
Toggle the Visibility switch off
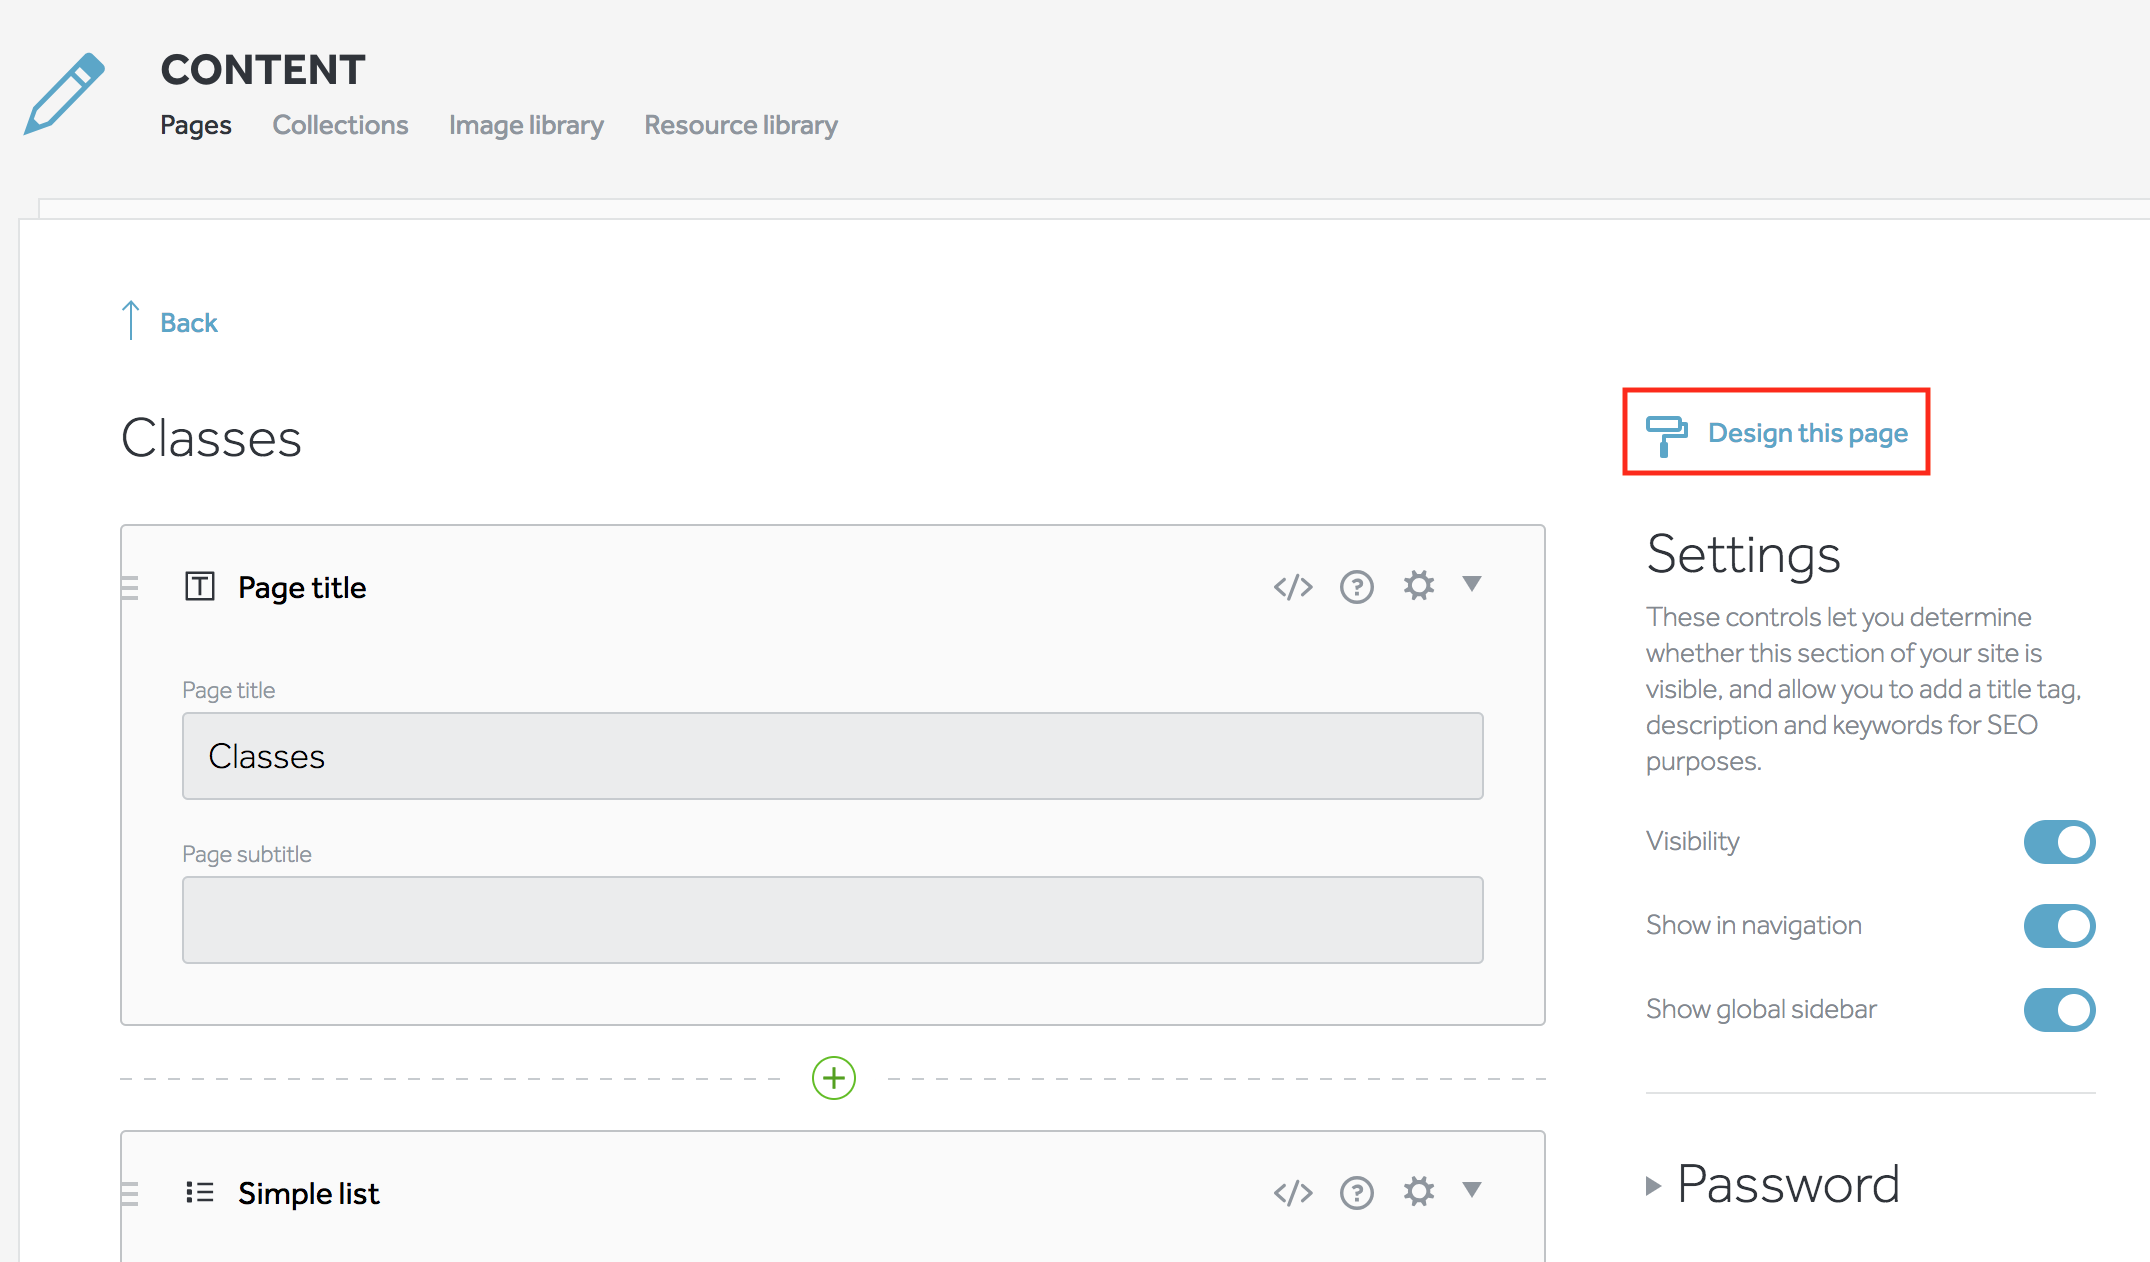point(2058,842)
